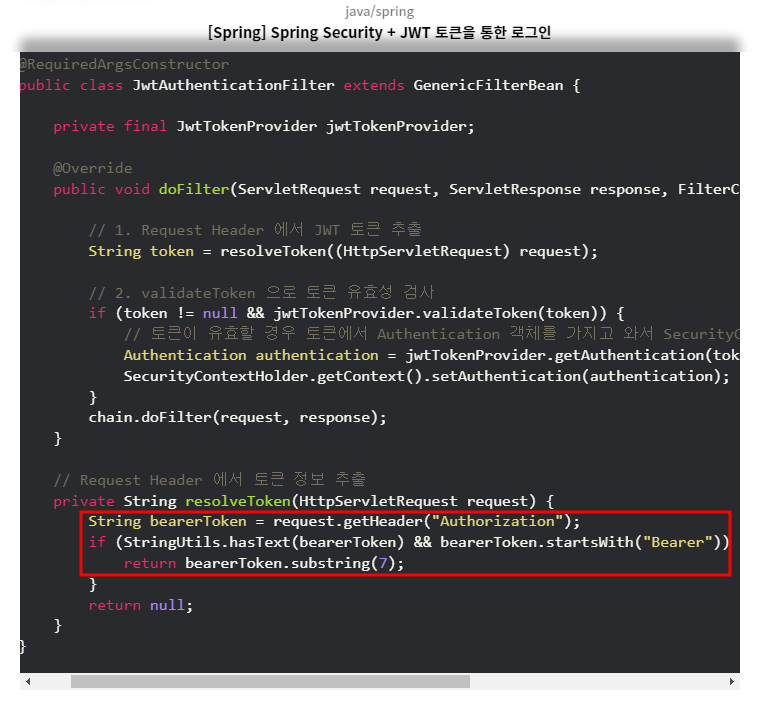Image resolution: width=763 pixels, height=709 pixels.
Task: Click the 'Authentication authentication =' line
Action: pyautogui.click(x=431, y=355)
